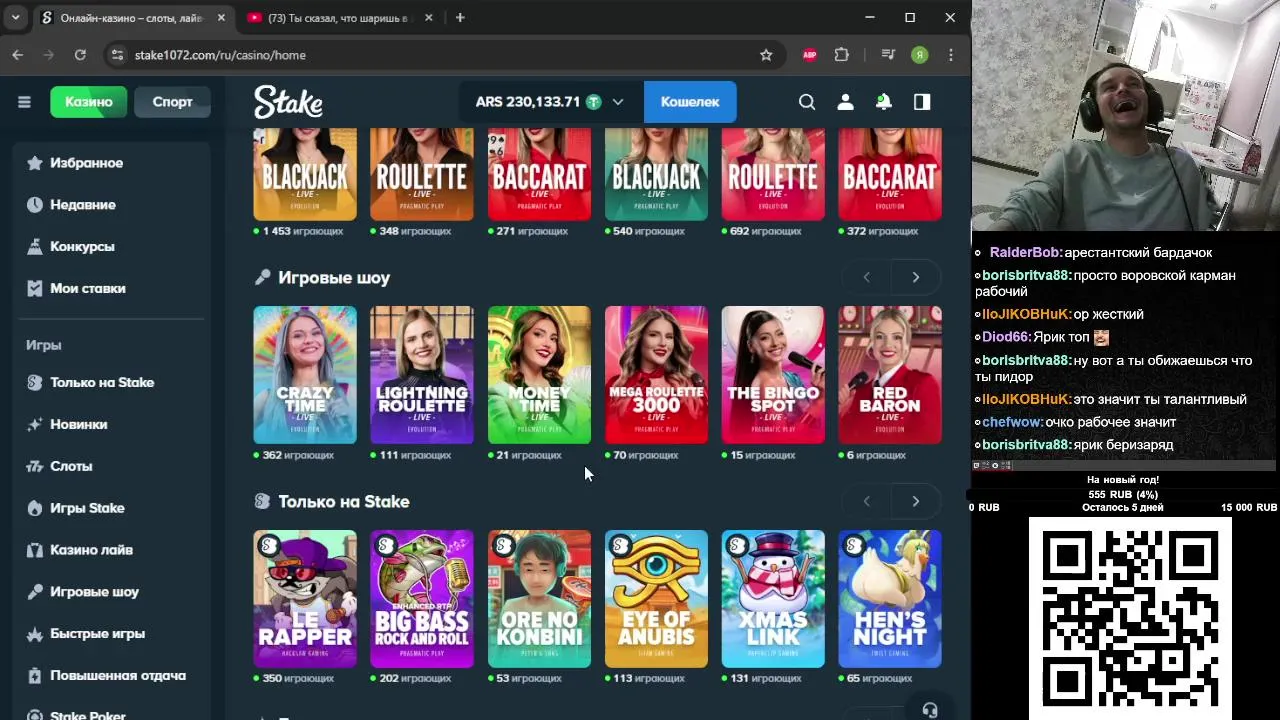The width and height of the screenshot is (1280, 720).
Task: Expand the ARS balance currency dropdown
Action: pyautogui.click(x=618, y=102)
